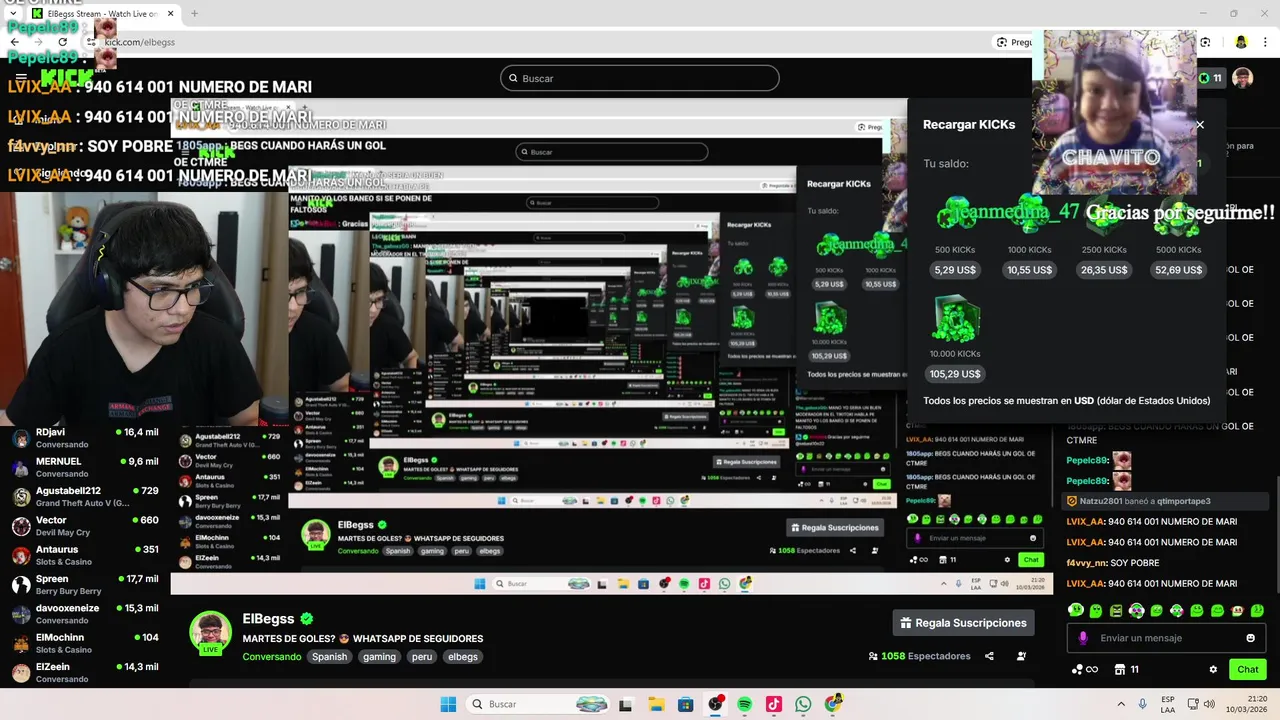The image size is (1280, 720).
Task: Reload the kick.com page
Action: pos(62,42)
